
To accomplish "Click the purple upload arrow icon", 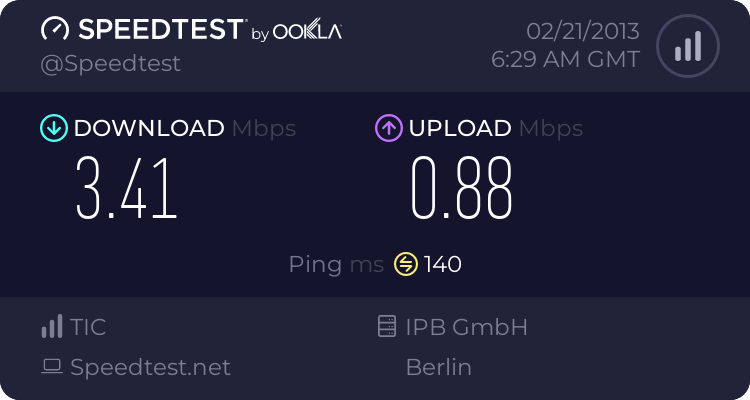I will [x=388, y=128].
